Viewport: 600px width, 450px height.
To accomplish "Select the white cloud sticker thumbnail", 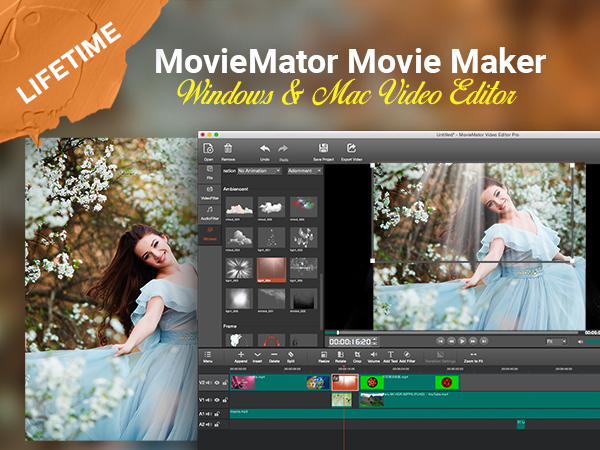I will tap(271, 207).
